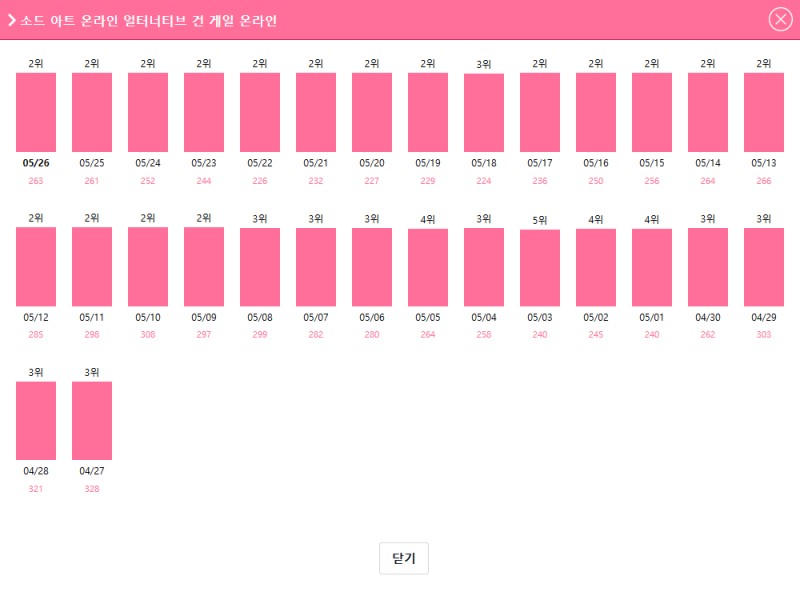This screenshot has height=600, width=800.
Task: Select the 05/22 rank bar
Action: (260, 112)
